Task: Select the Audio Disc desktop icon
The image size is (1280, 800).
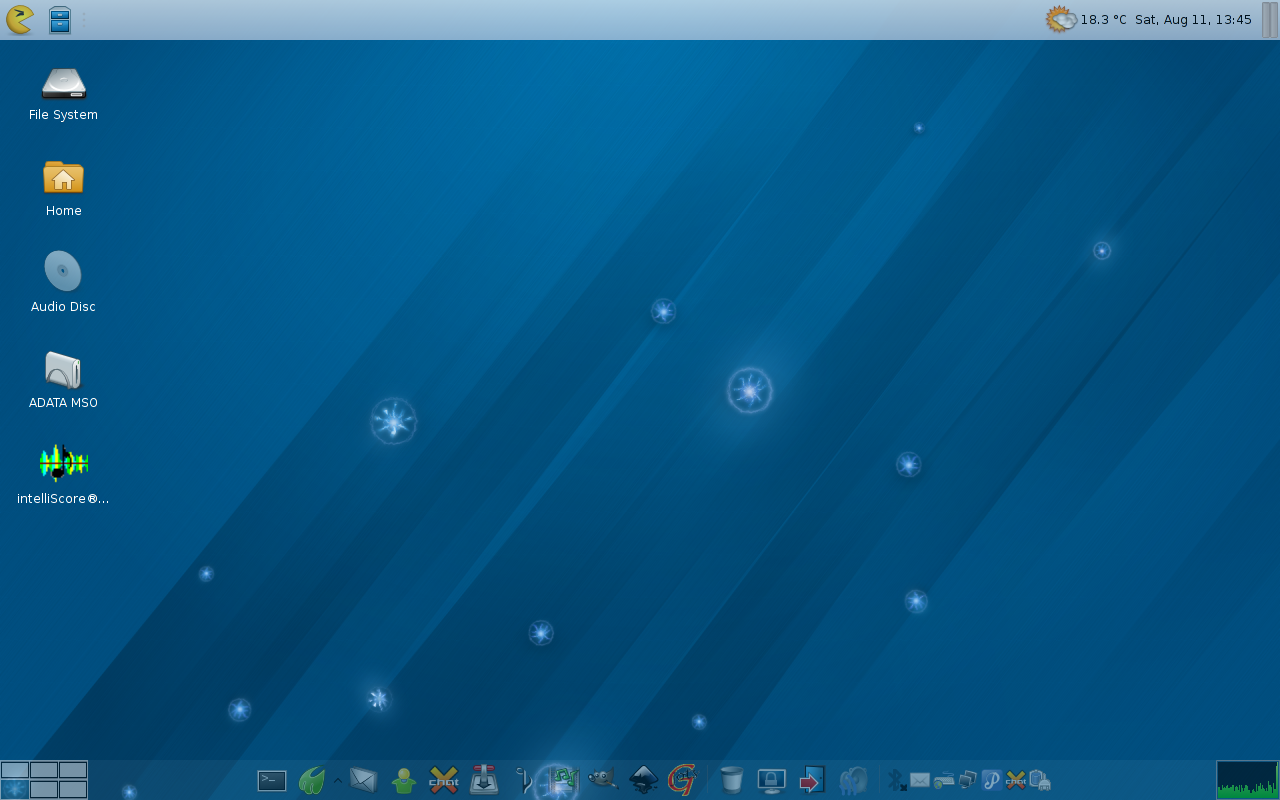Action: click(63, 284)
